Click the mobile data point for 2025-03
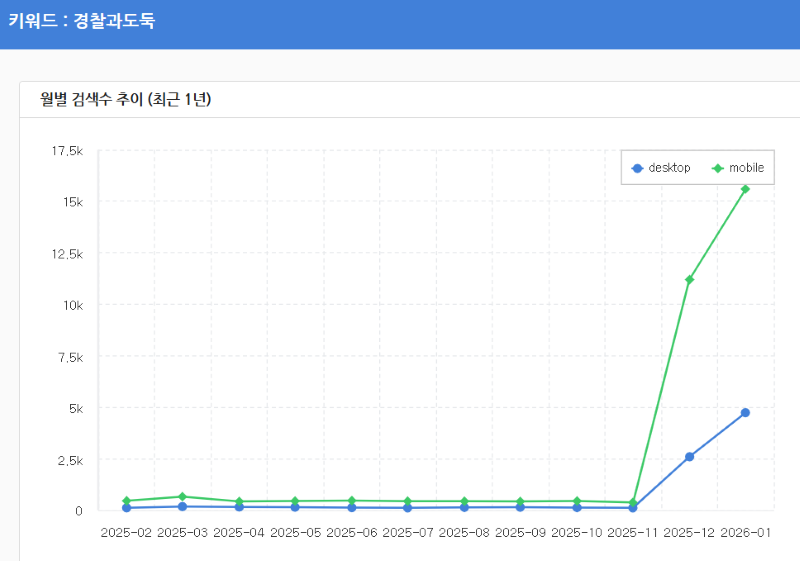 point(182,497)
